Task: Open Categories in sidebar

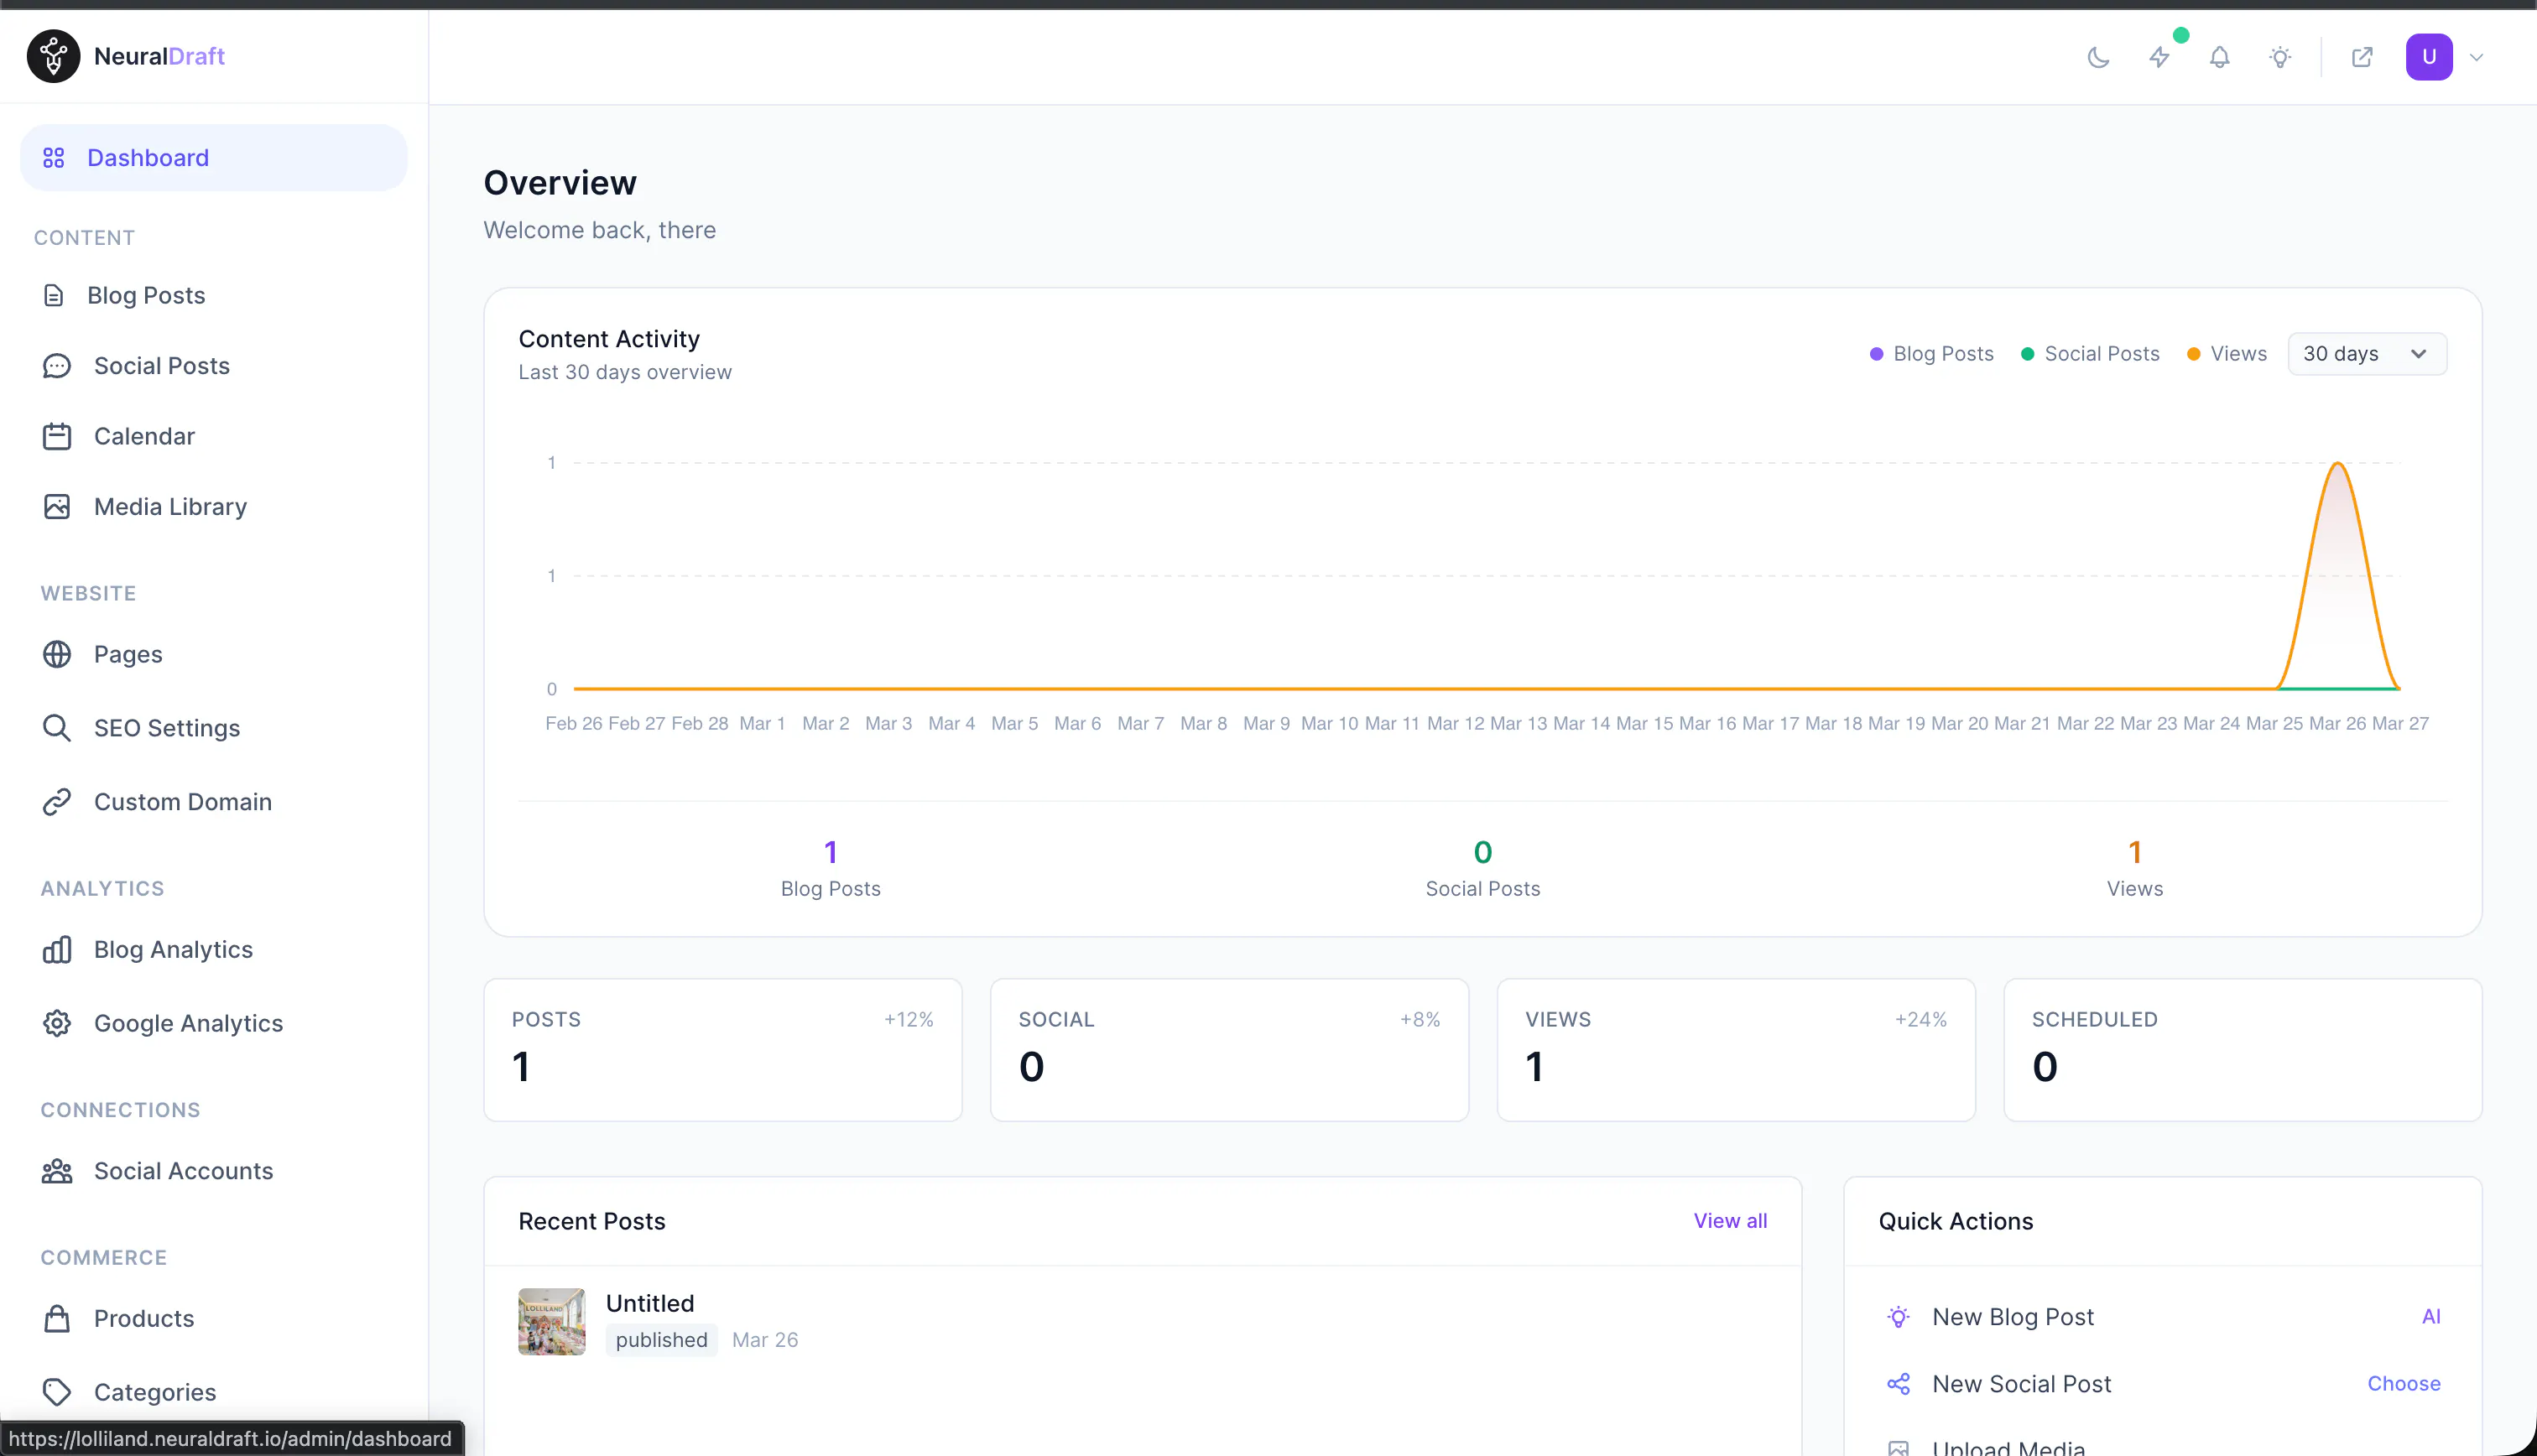Action: point(155,1392)
